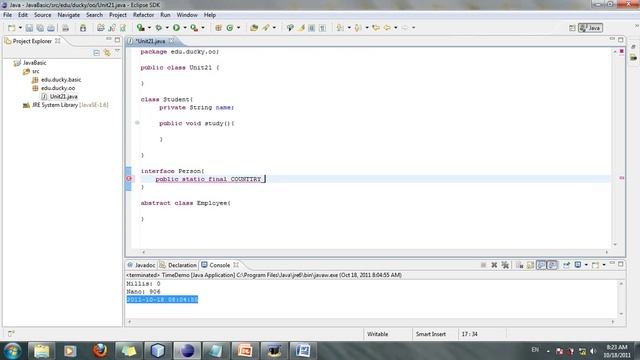Click the Display Selected Console icon
This screenshot has height=360, width=640.
(578, 265)
